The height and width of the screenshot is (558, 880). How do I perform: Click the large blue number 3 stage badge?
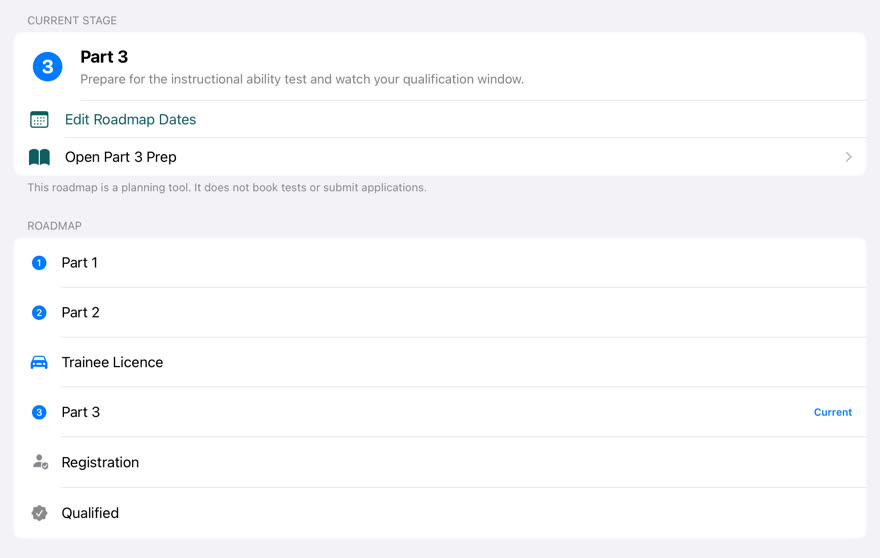tap(47, 67)
